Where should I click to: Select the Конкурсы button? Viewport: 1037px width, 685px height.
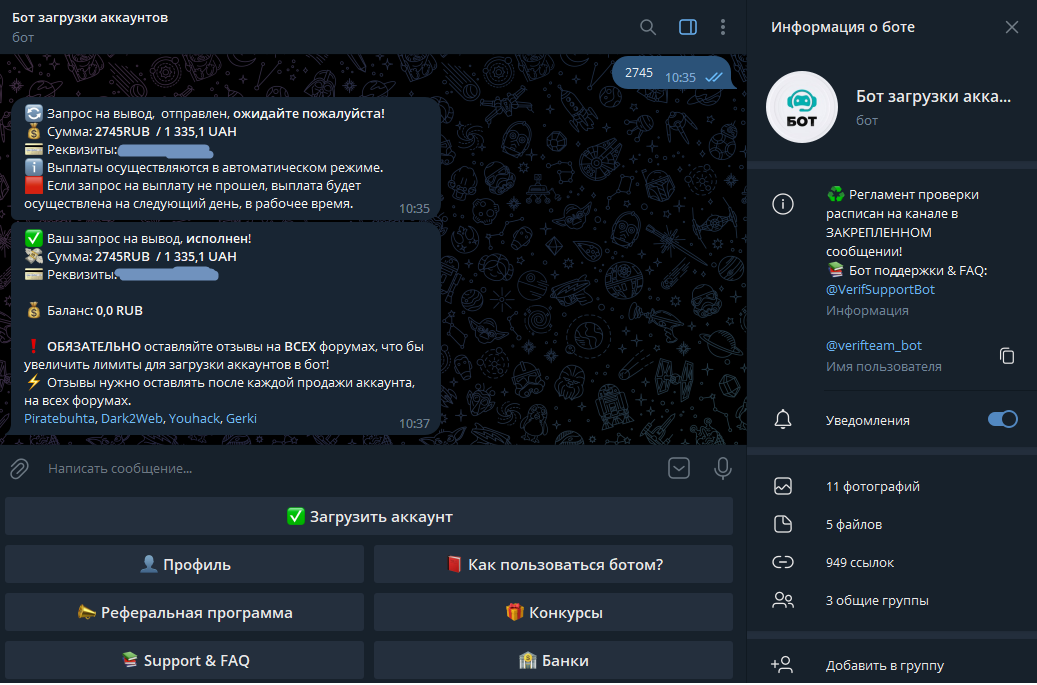pos(553,613)
